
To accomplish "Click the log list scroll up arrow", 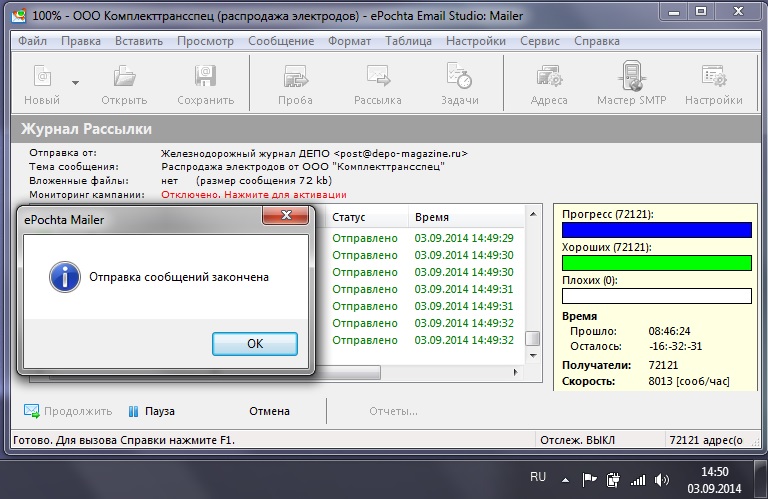I will click(x=533, y=214).
